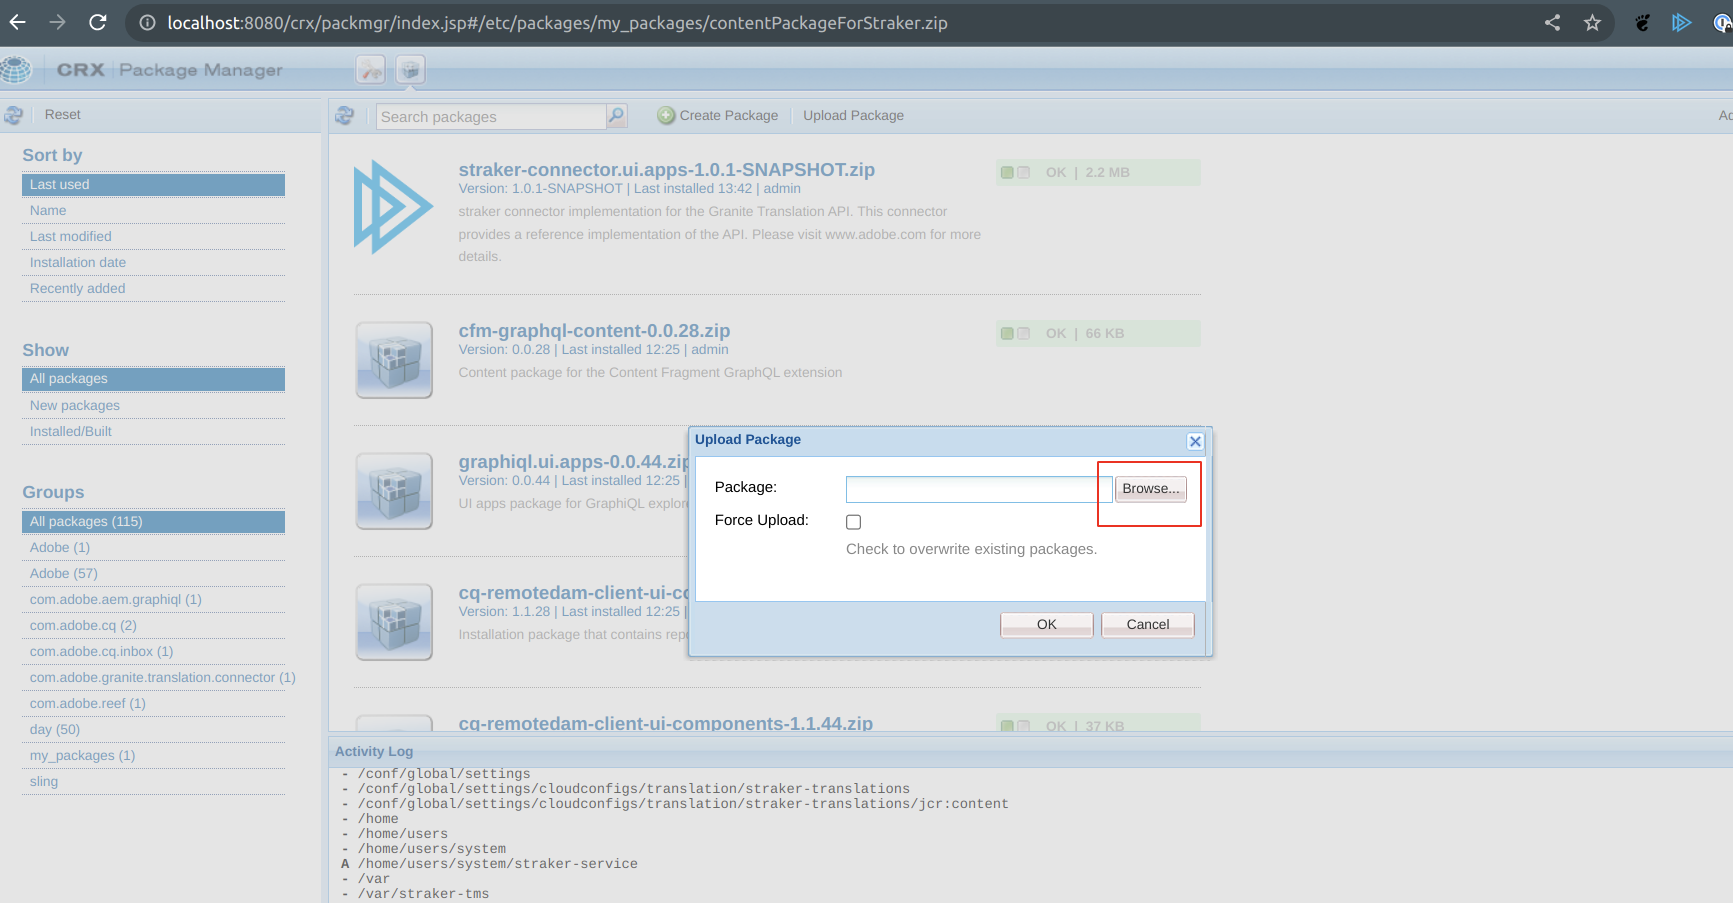This screenshot has width=1733, height=903.
Task: Sort packages by Last modified
Action: pyautogui.click(x=153, y=237)
